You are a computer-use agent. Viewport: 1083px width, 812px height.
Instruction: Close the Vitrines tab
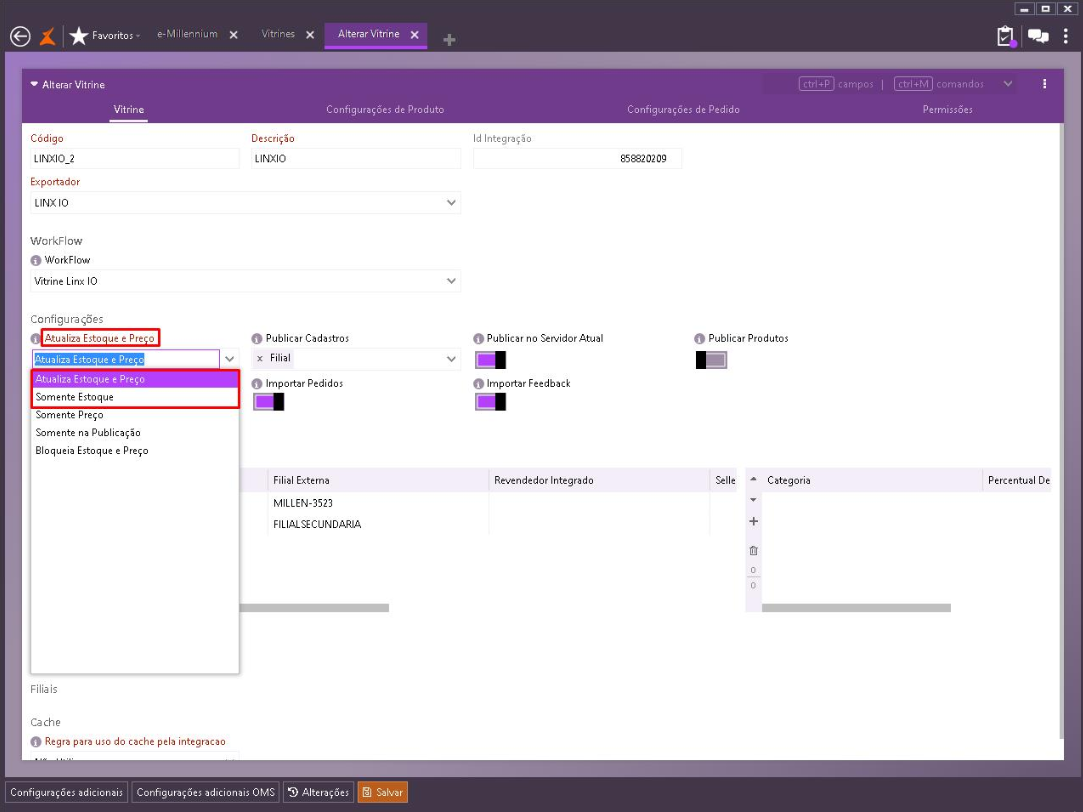(310, 35)
